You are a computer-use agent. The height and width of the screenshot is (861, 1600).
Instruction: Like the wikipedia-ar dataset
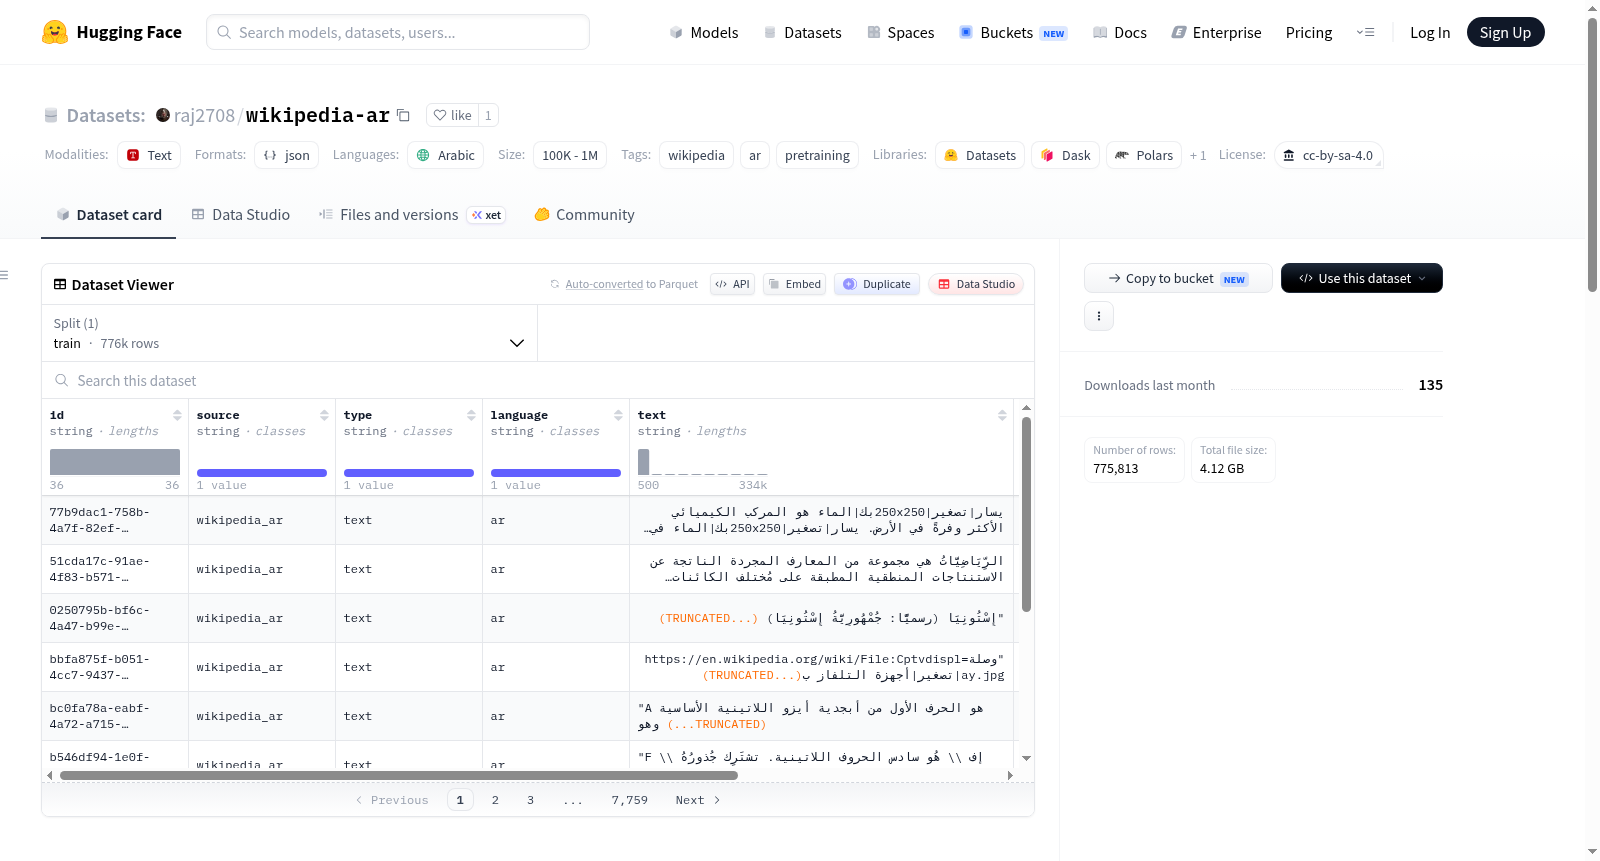(452, 115)
